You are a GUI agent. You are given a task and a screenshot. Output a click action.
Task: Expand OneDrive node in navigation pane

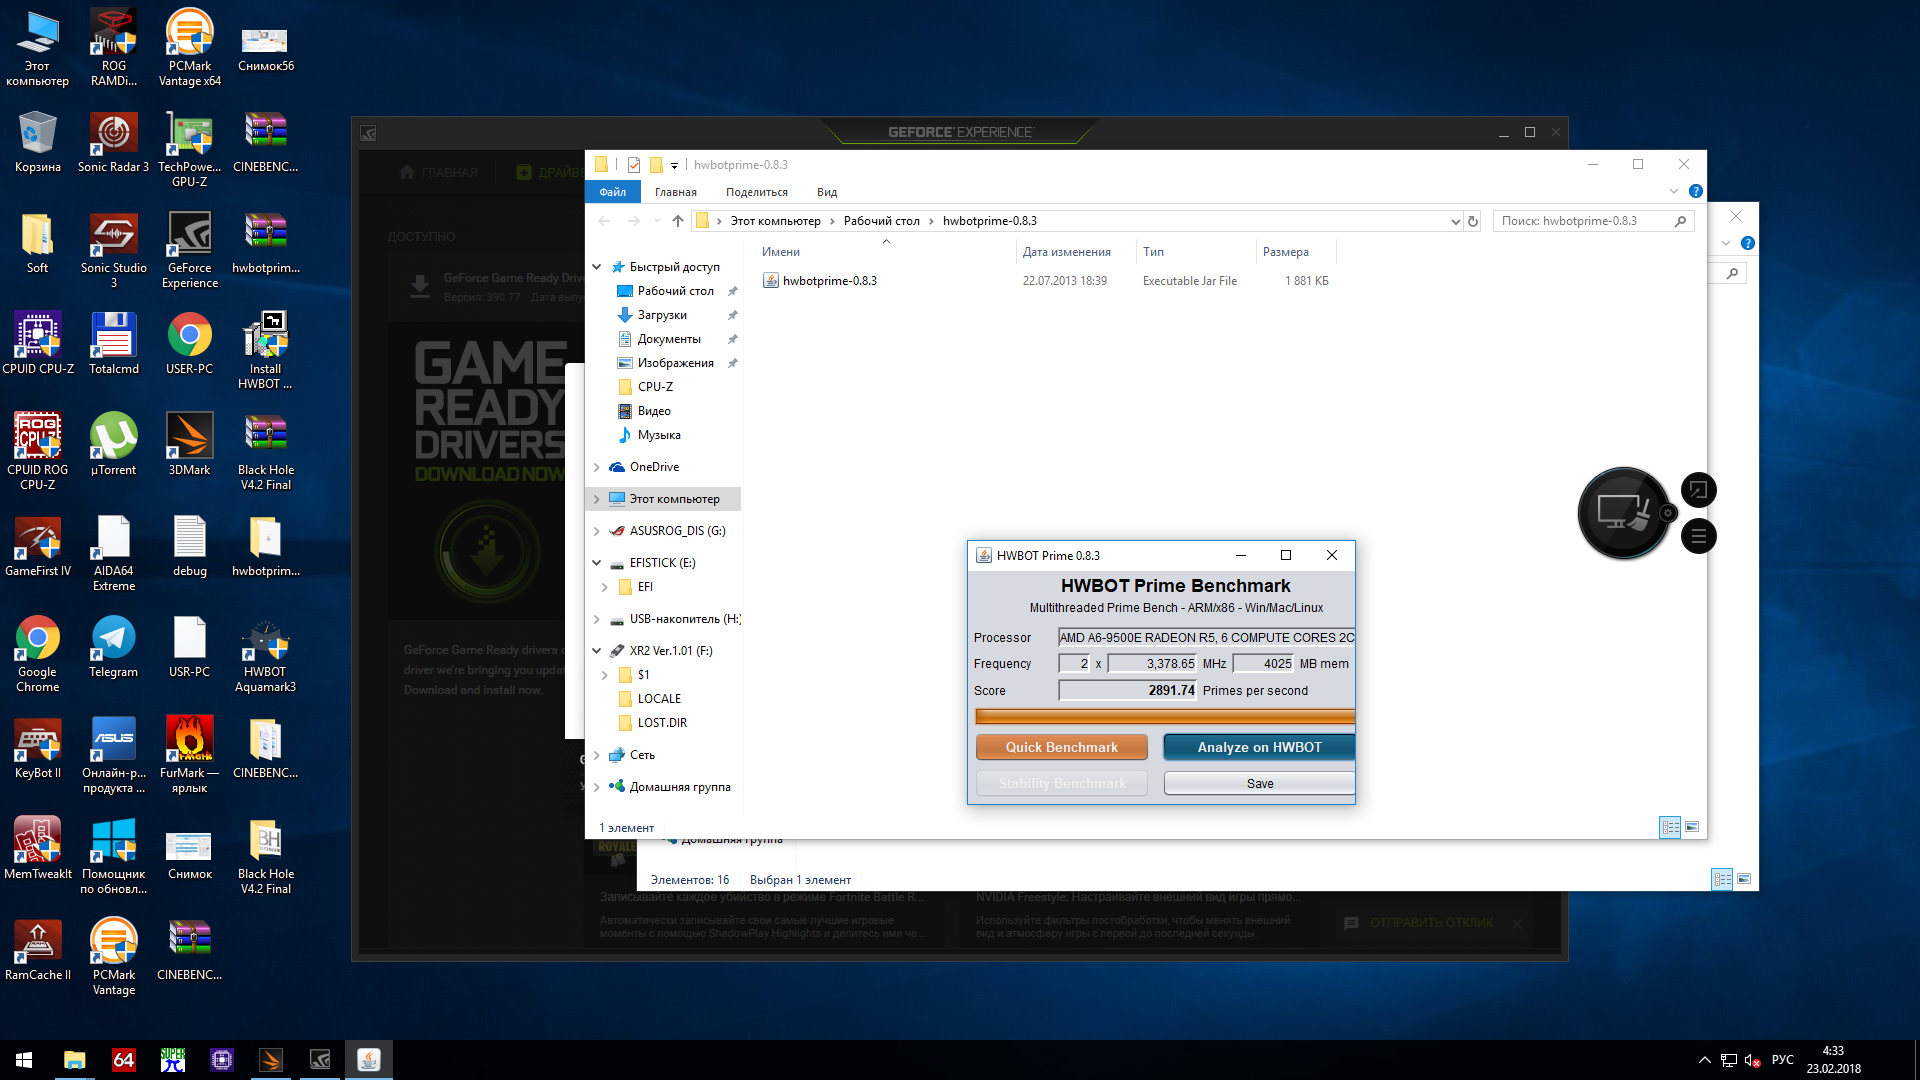[x=597, y=467]
